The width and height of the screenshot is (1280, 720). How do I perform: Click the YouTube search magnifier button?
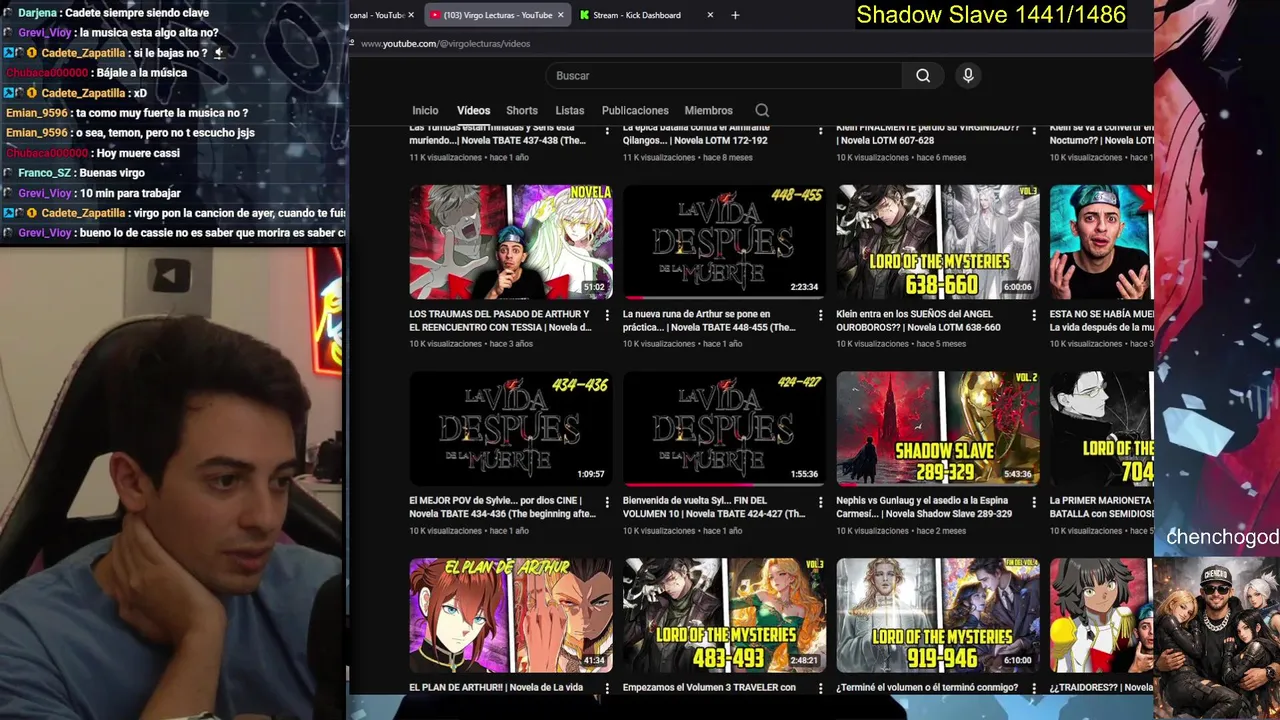tap(923, 76)
